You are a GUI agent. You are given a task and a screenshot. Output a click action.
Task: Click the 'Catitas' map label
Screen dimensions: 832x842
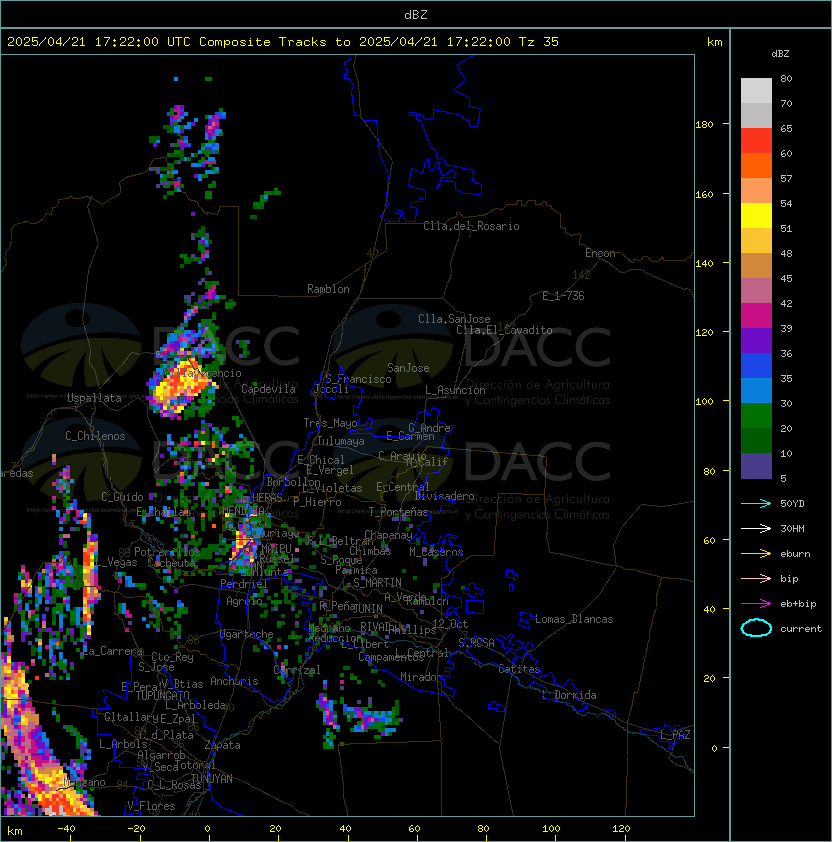(x=519, y=669)
